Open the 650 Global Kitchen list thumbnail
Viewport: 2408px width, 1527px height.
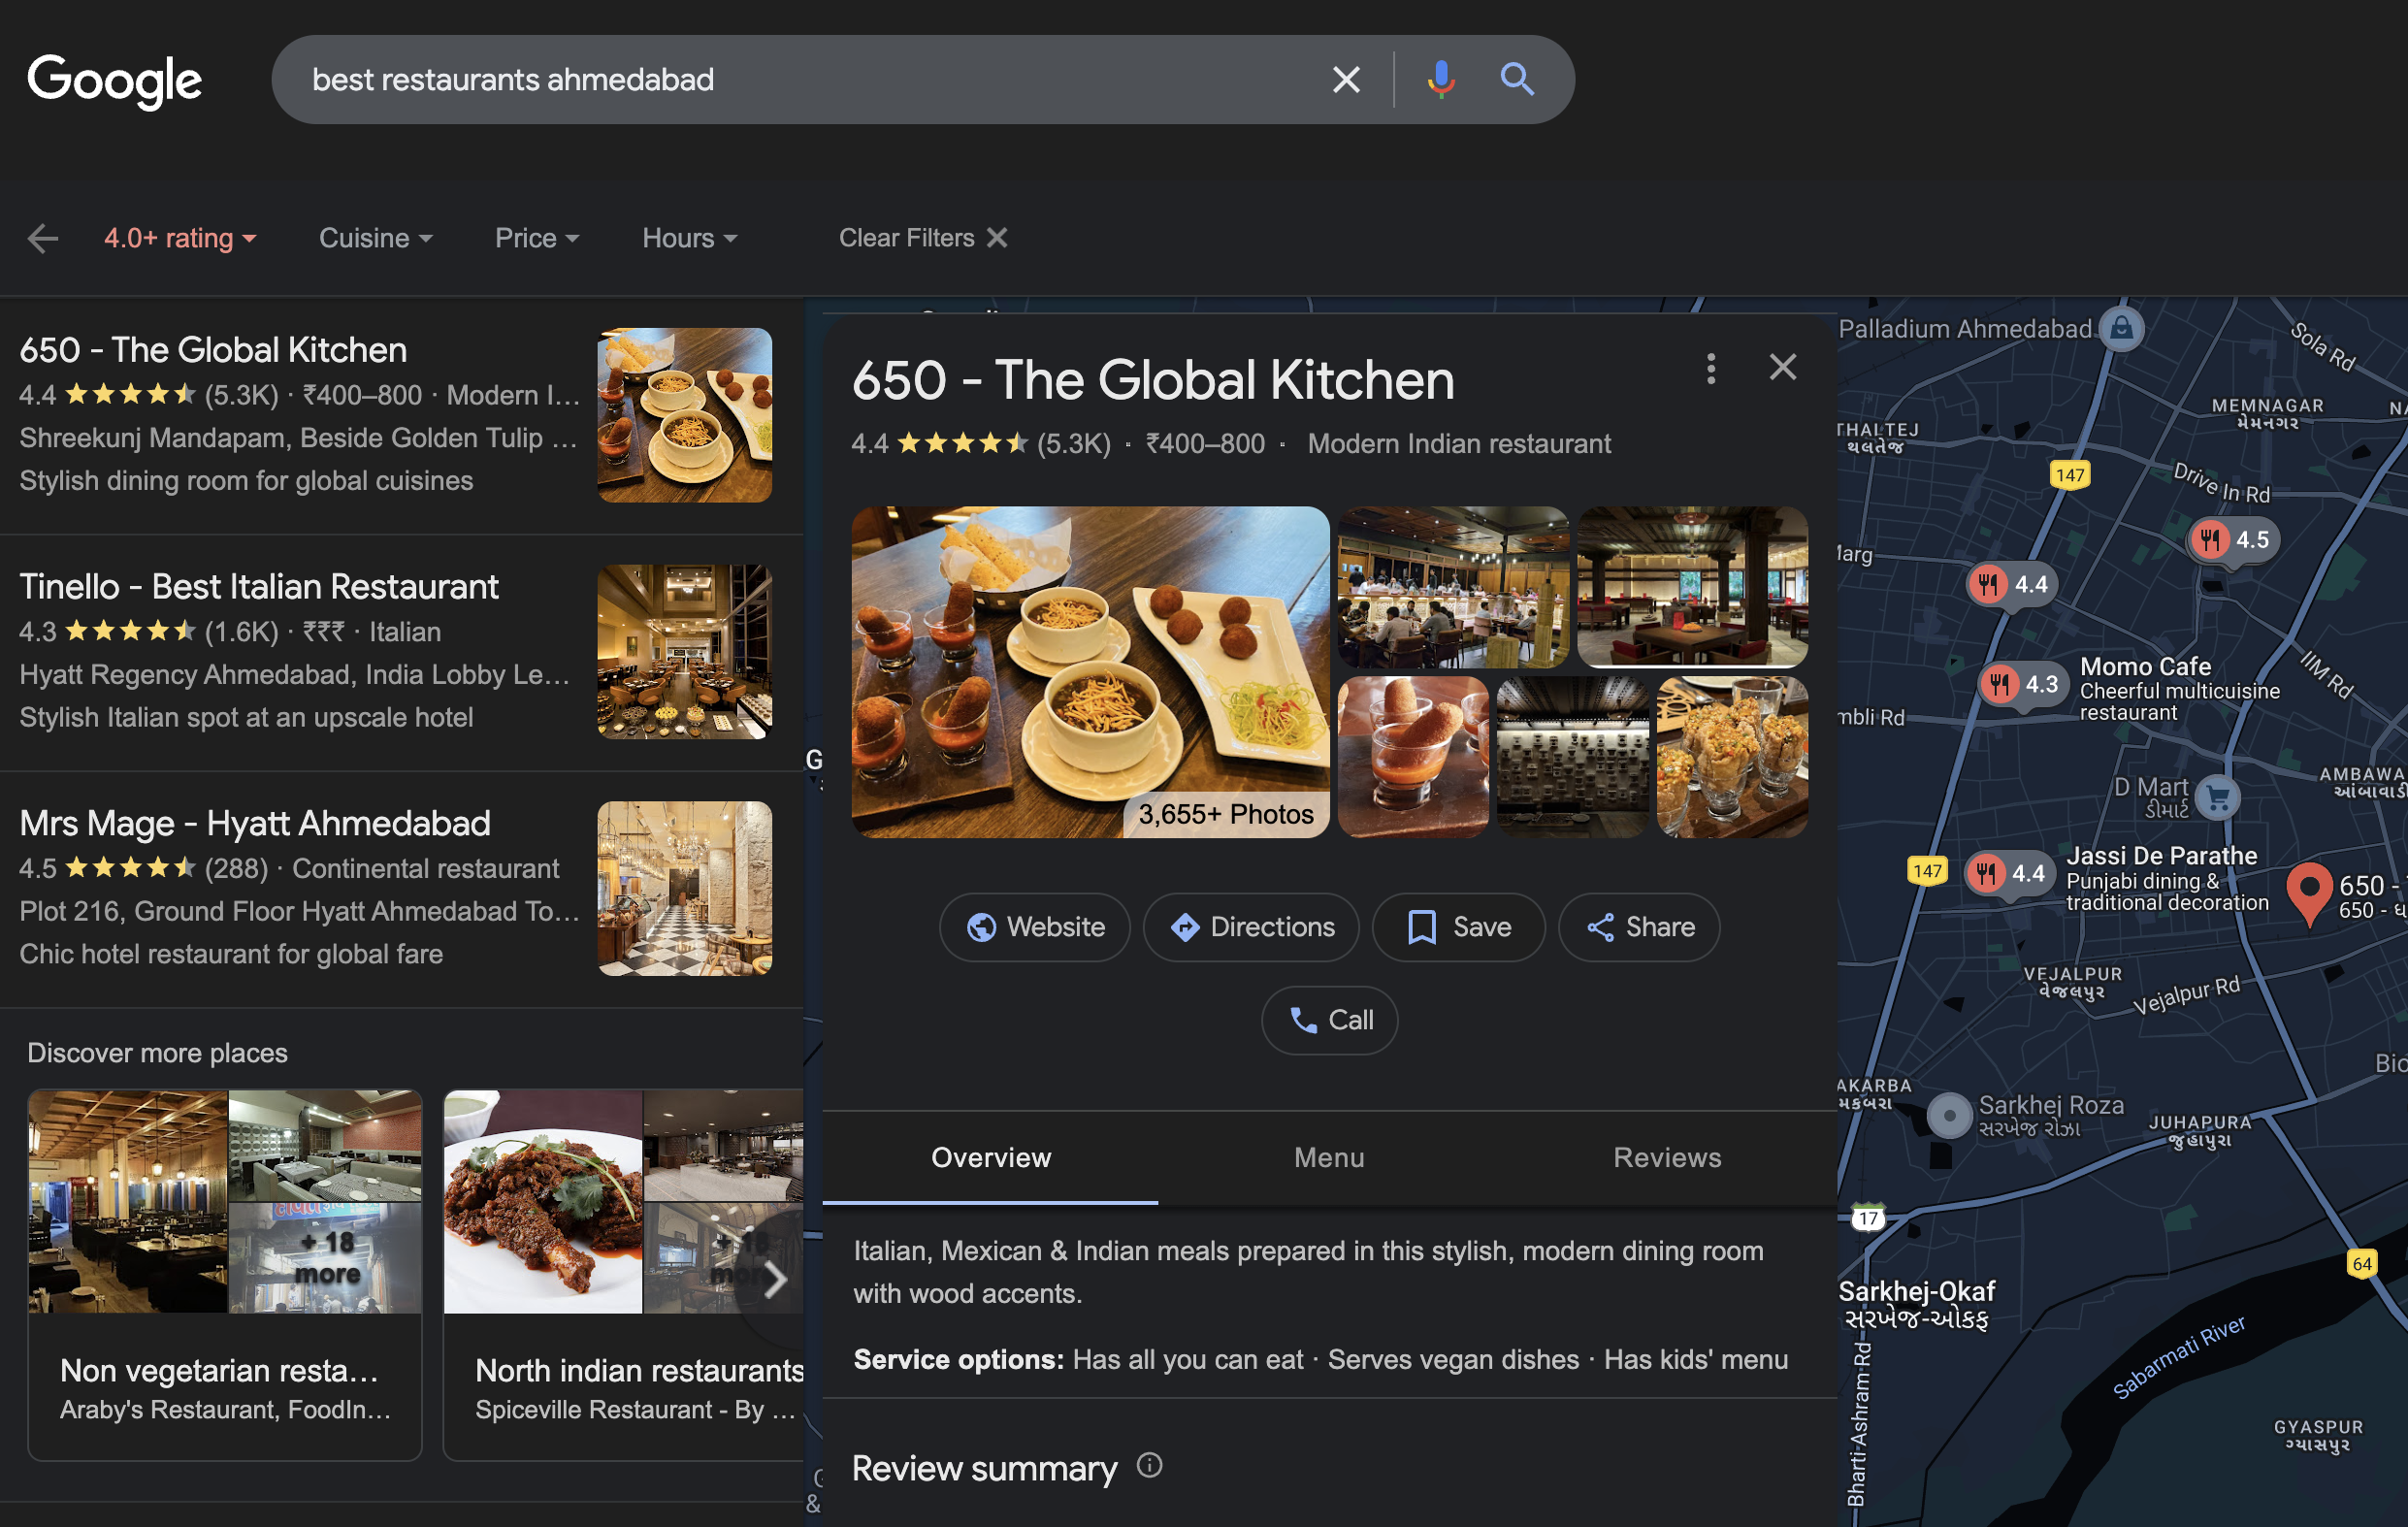click(684, 415)
